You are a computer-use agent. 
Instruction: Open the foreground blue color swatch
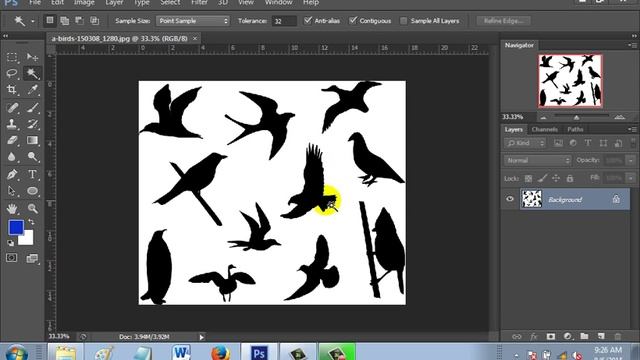point(16,227)
